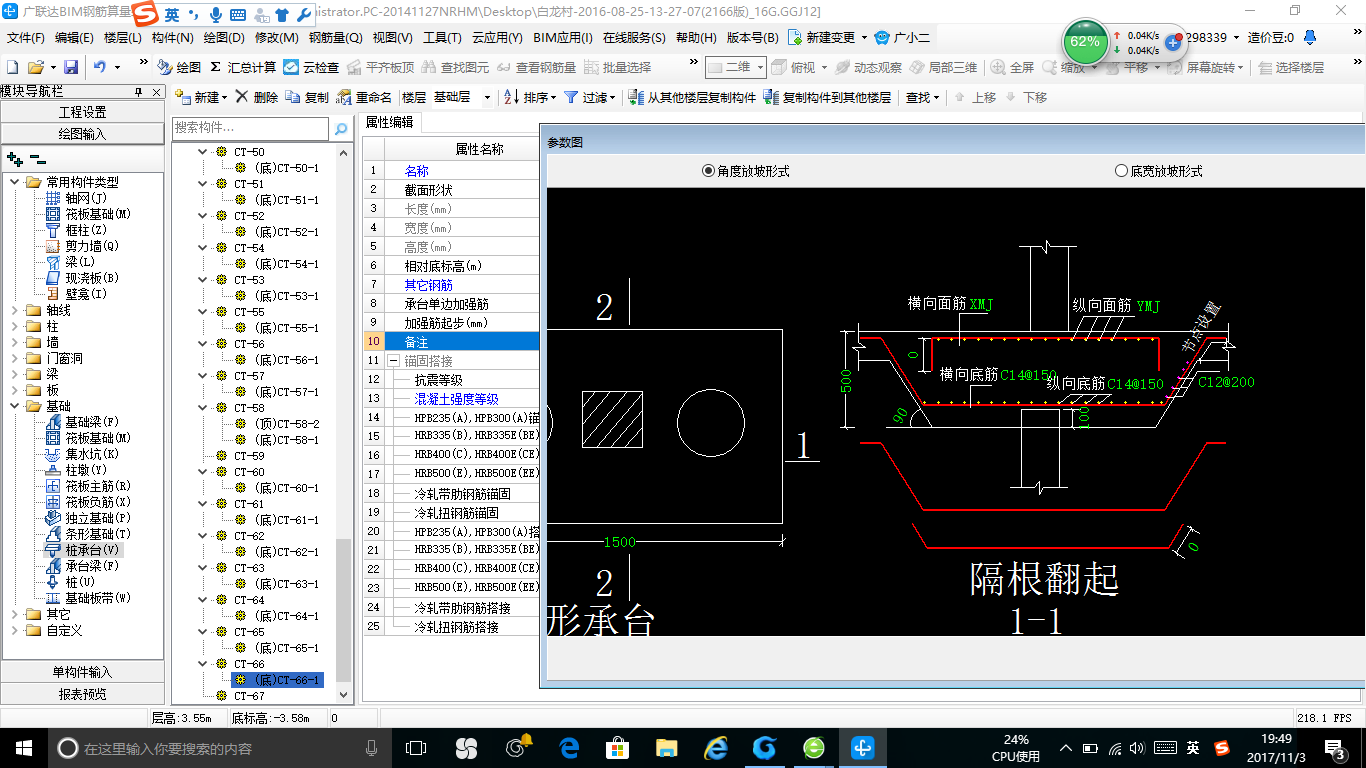Open the BIM应用(I) menu
The height and width of the screenshot is (768, 1366).
click(563, 38)
